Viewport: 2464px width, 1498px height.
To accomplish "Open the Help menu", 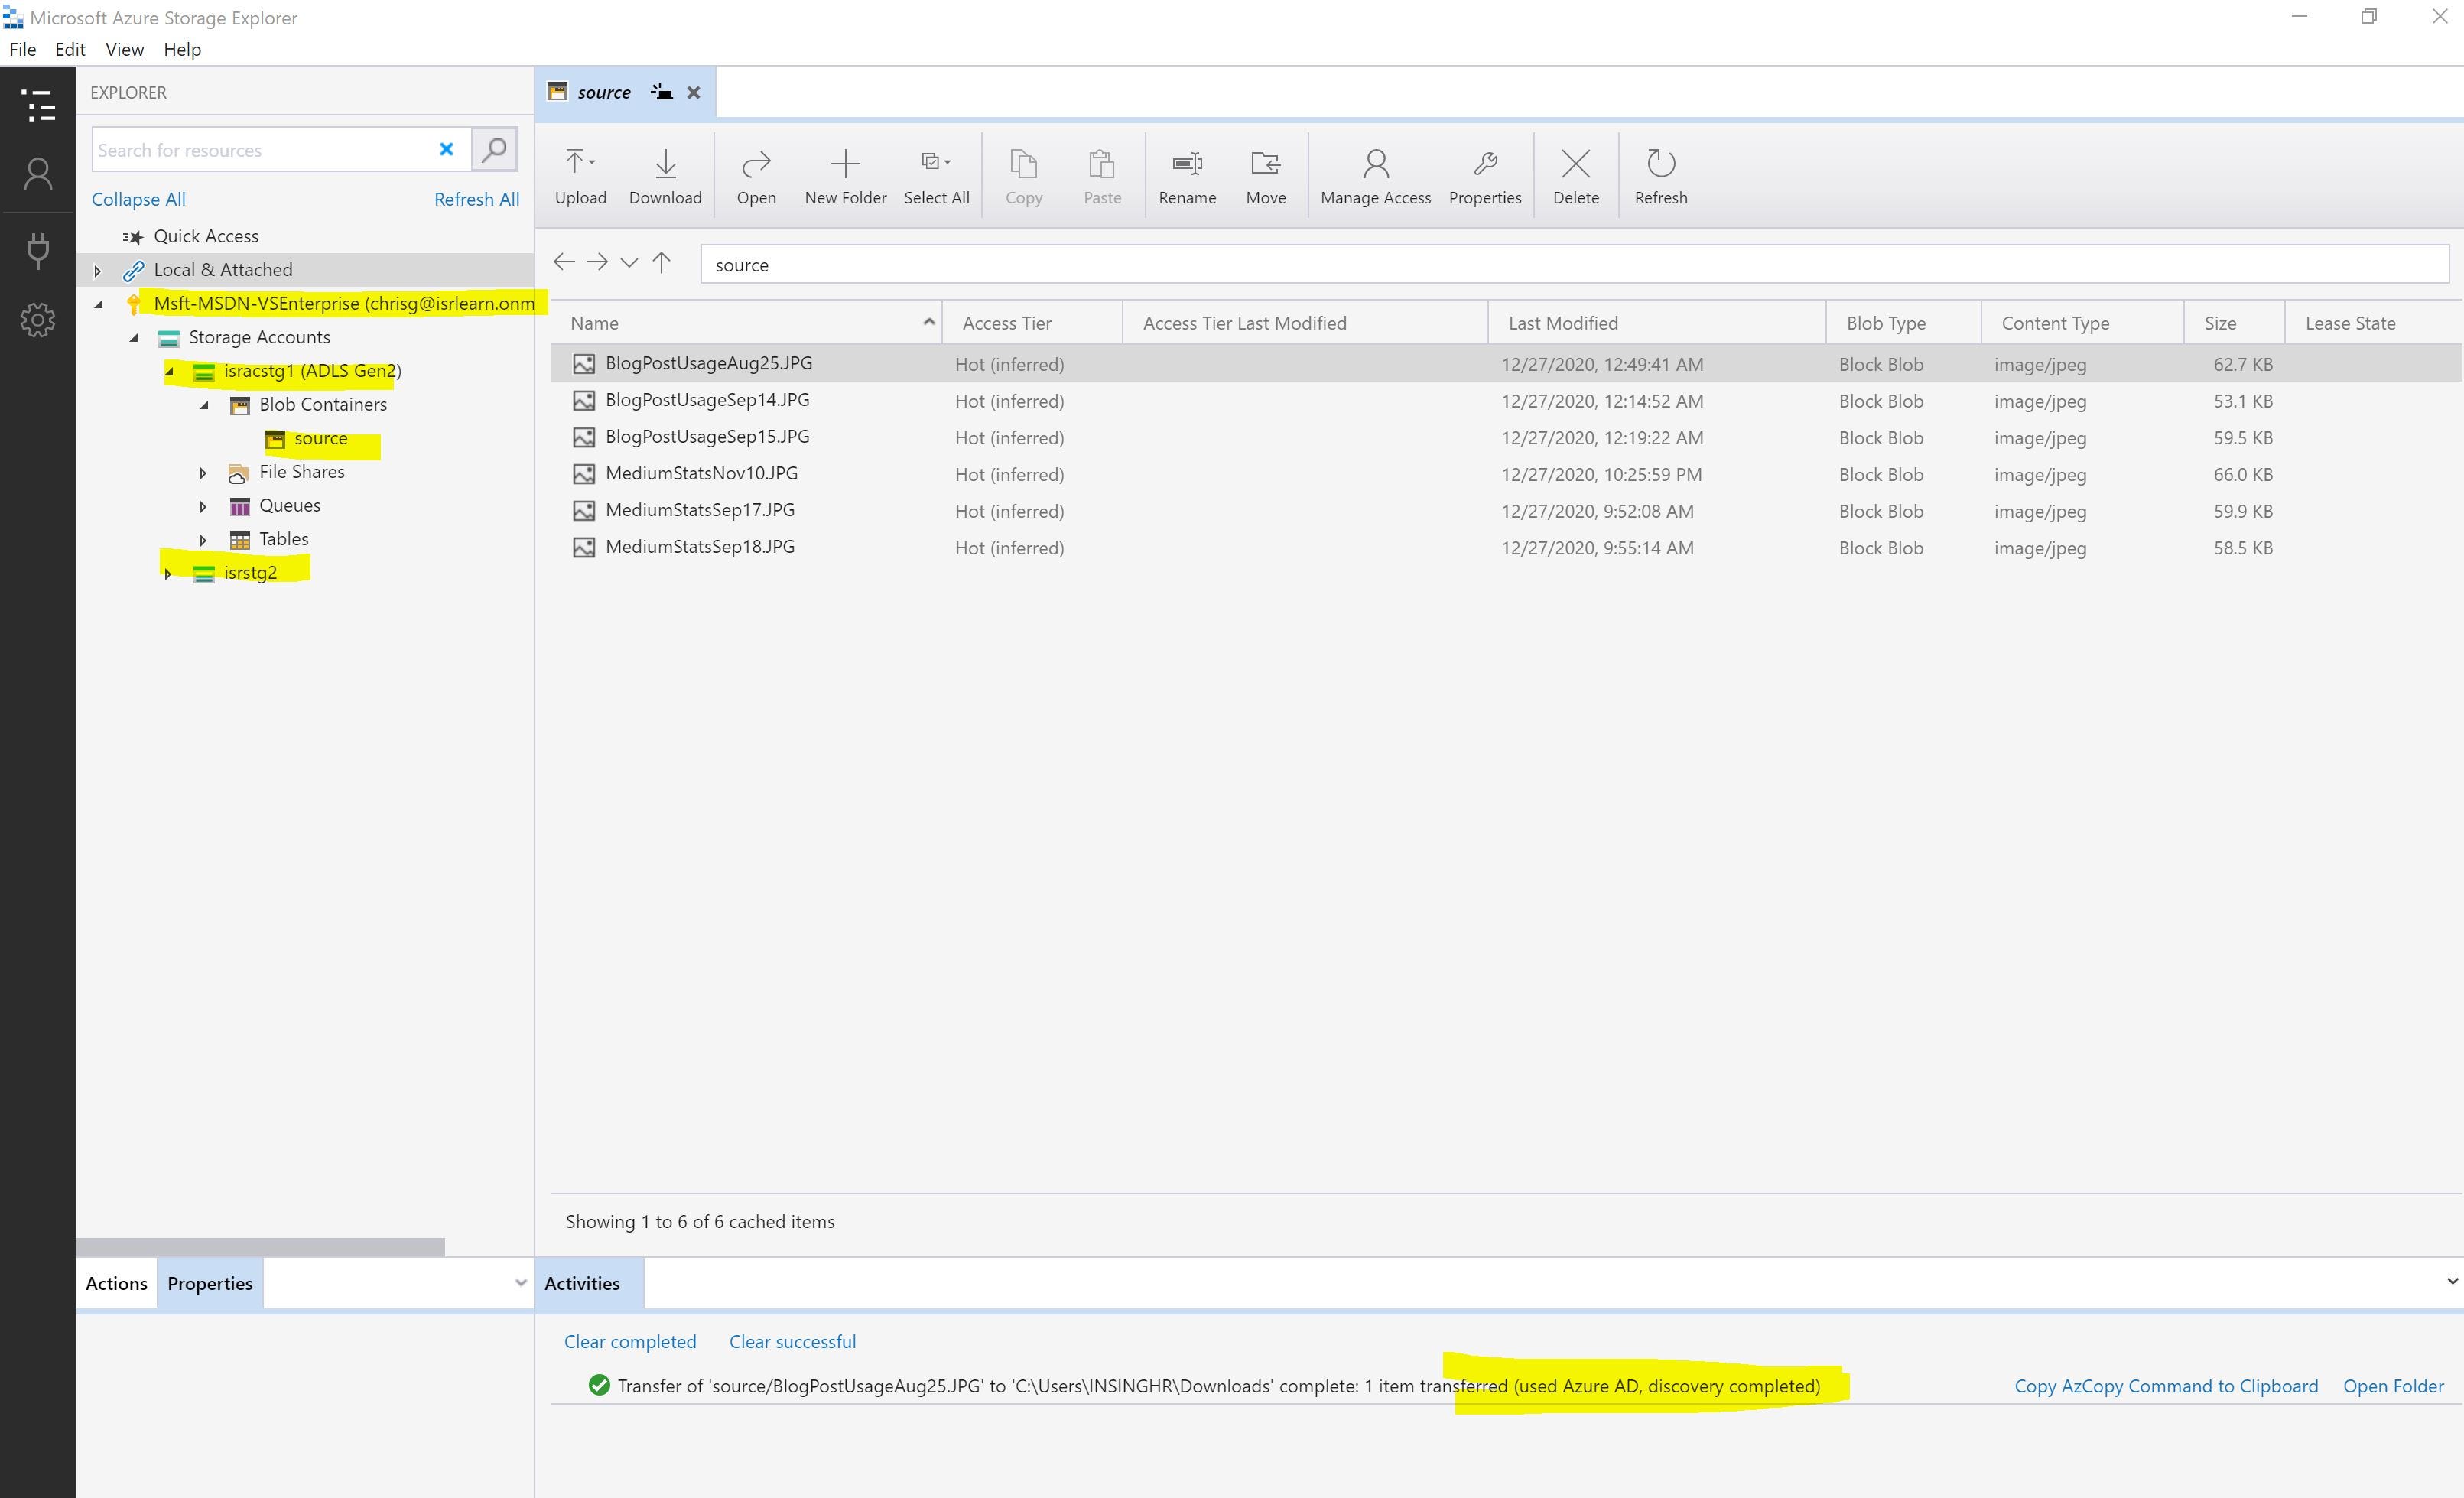I will (182, 49).
